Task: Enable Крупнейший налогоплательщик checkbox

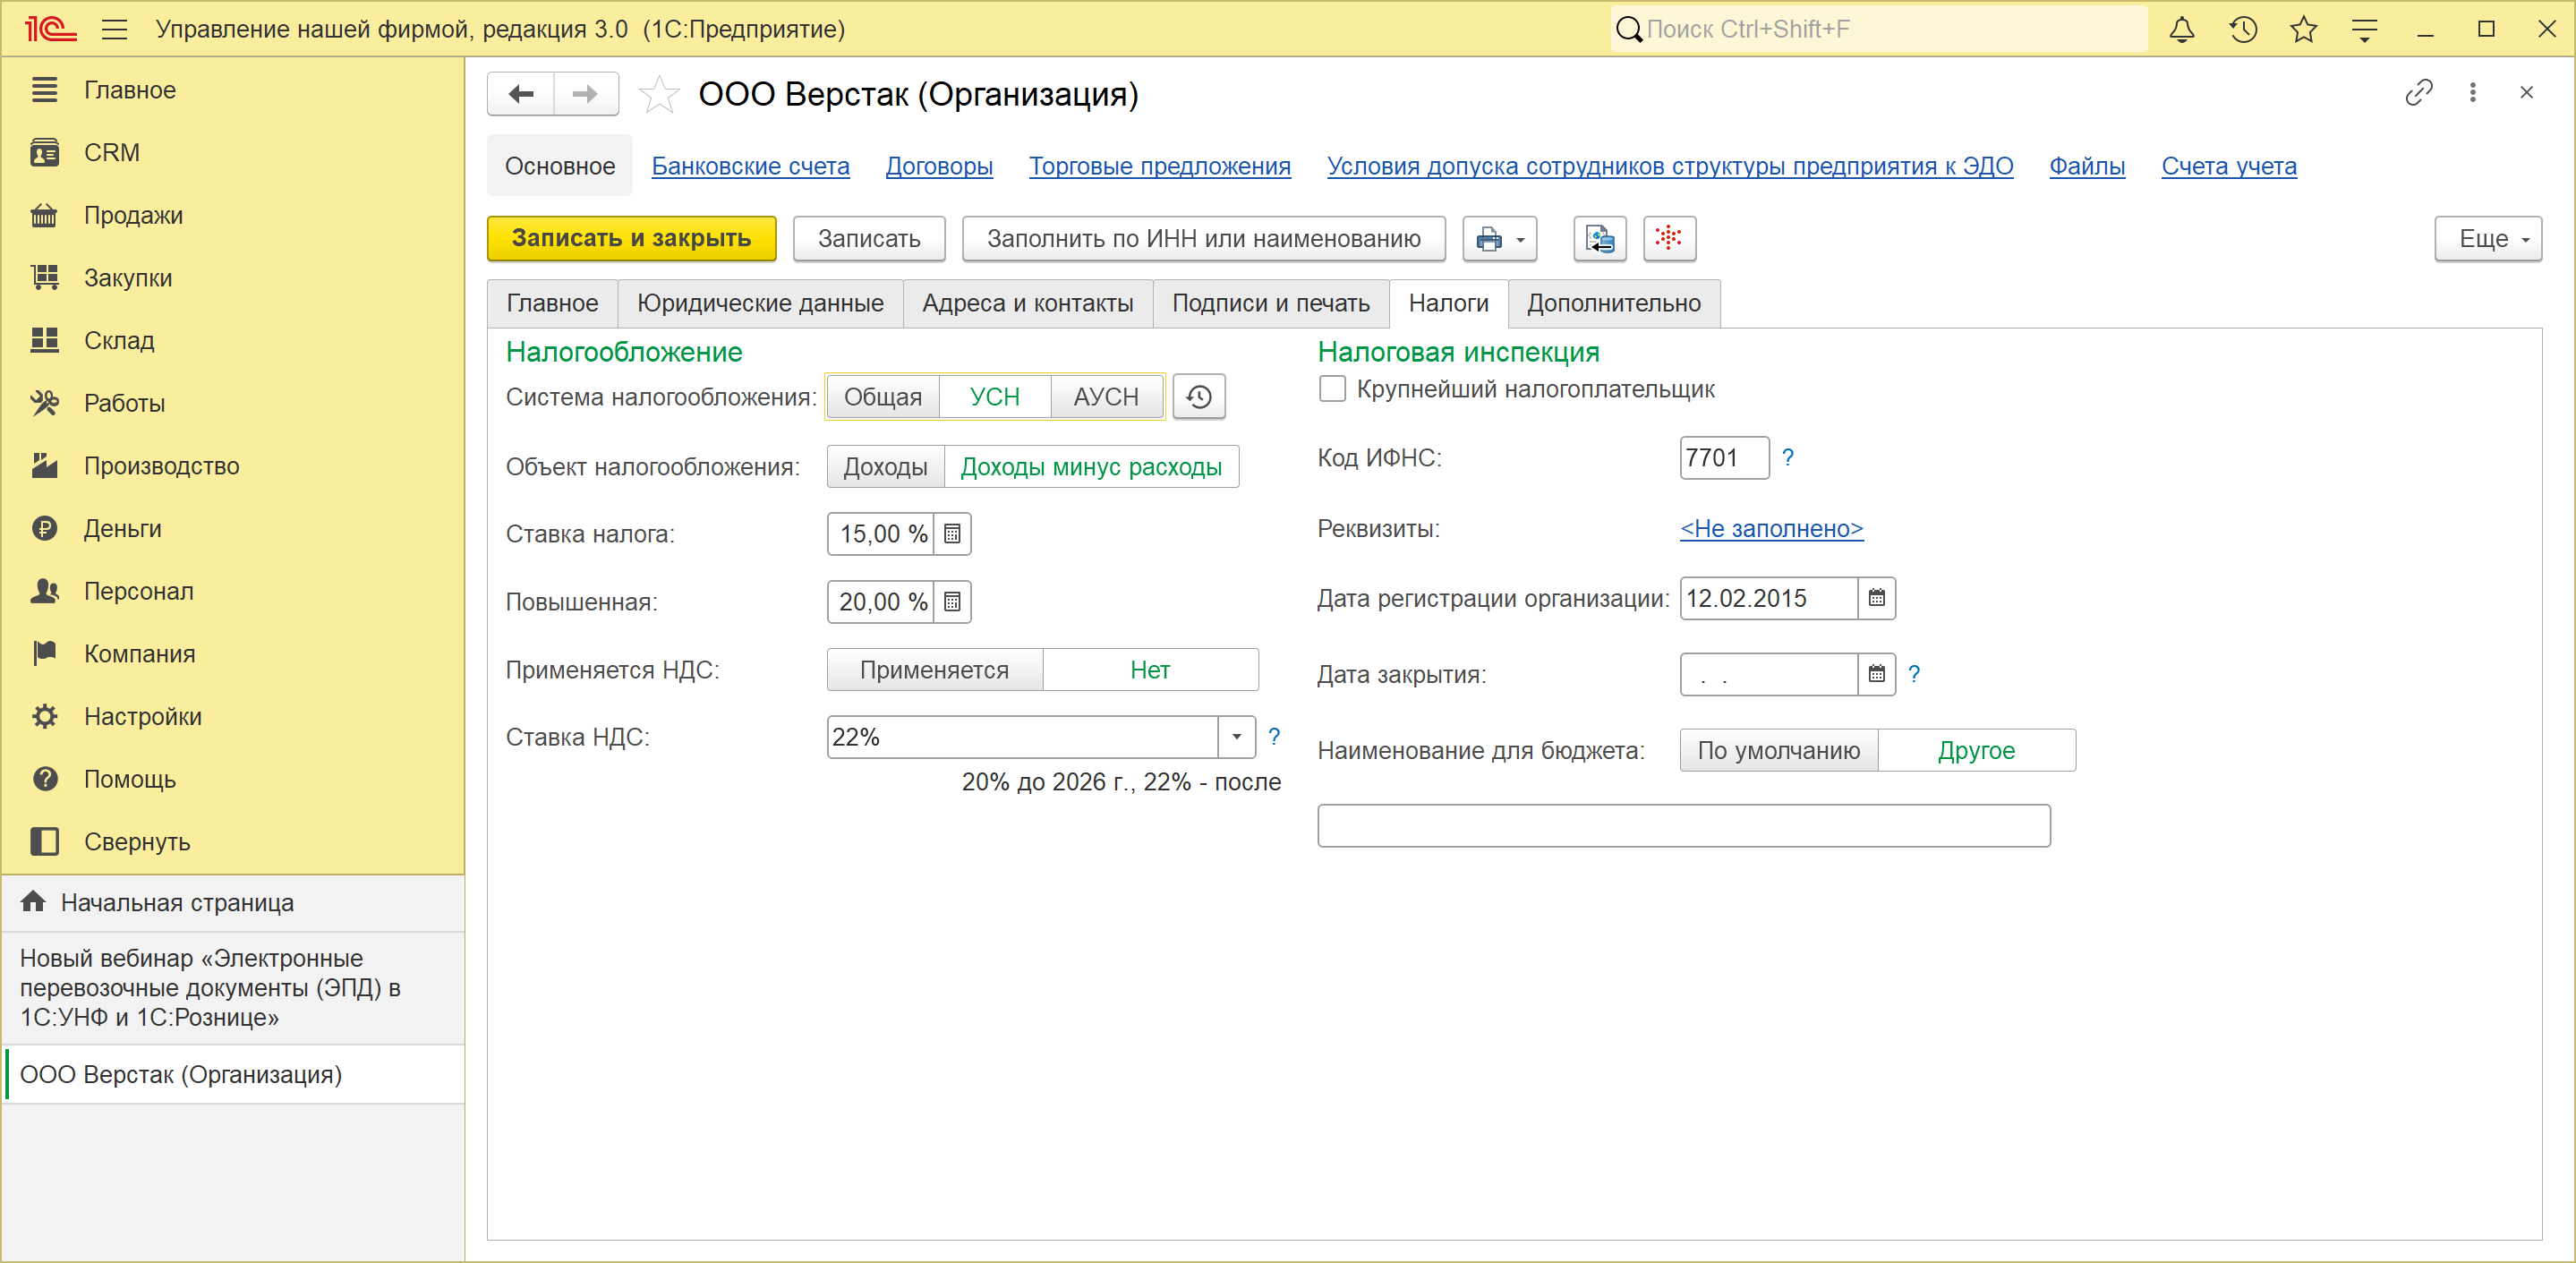Action: point(1332,389)
